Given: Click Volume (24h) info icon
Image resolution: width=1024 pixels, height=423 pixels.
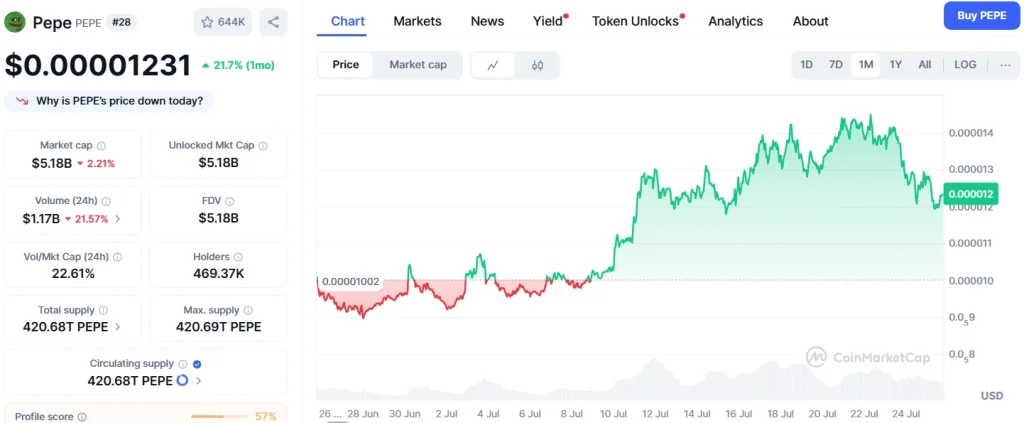Looking at the screenshot, I should [x=106, y=201].
